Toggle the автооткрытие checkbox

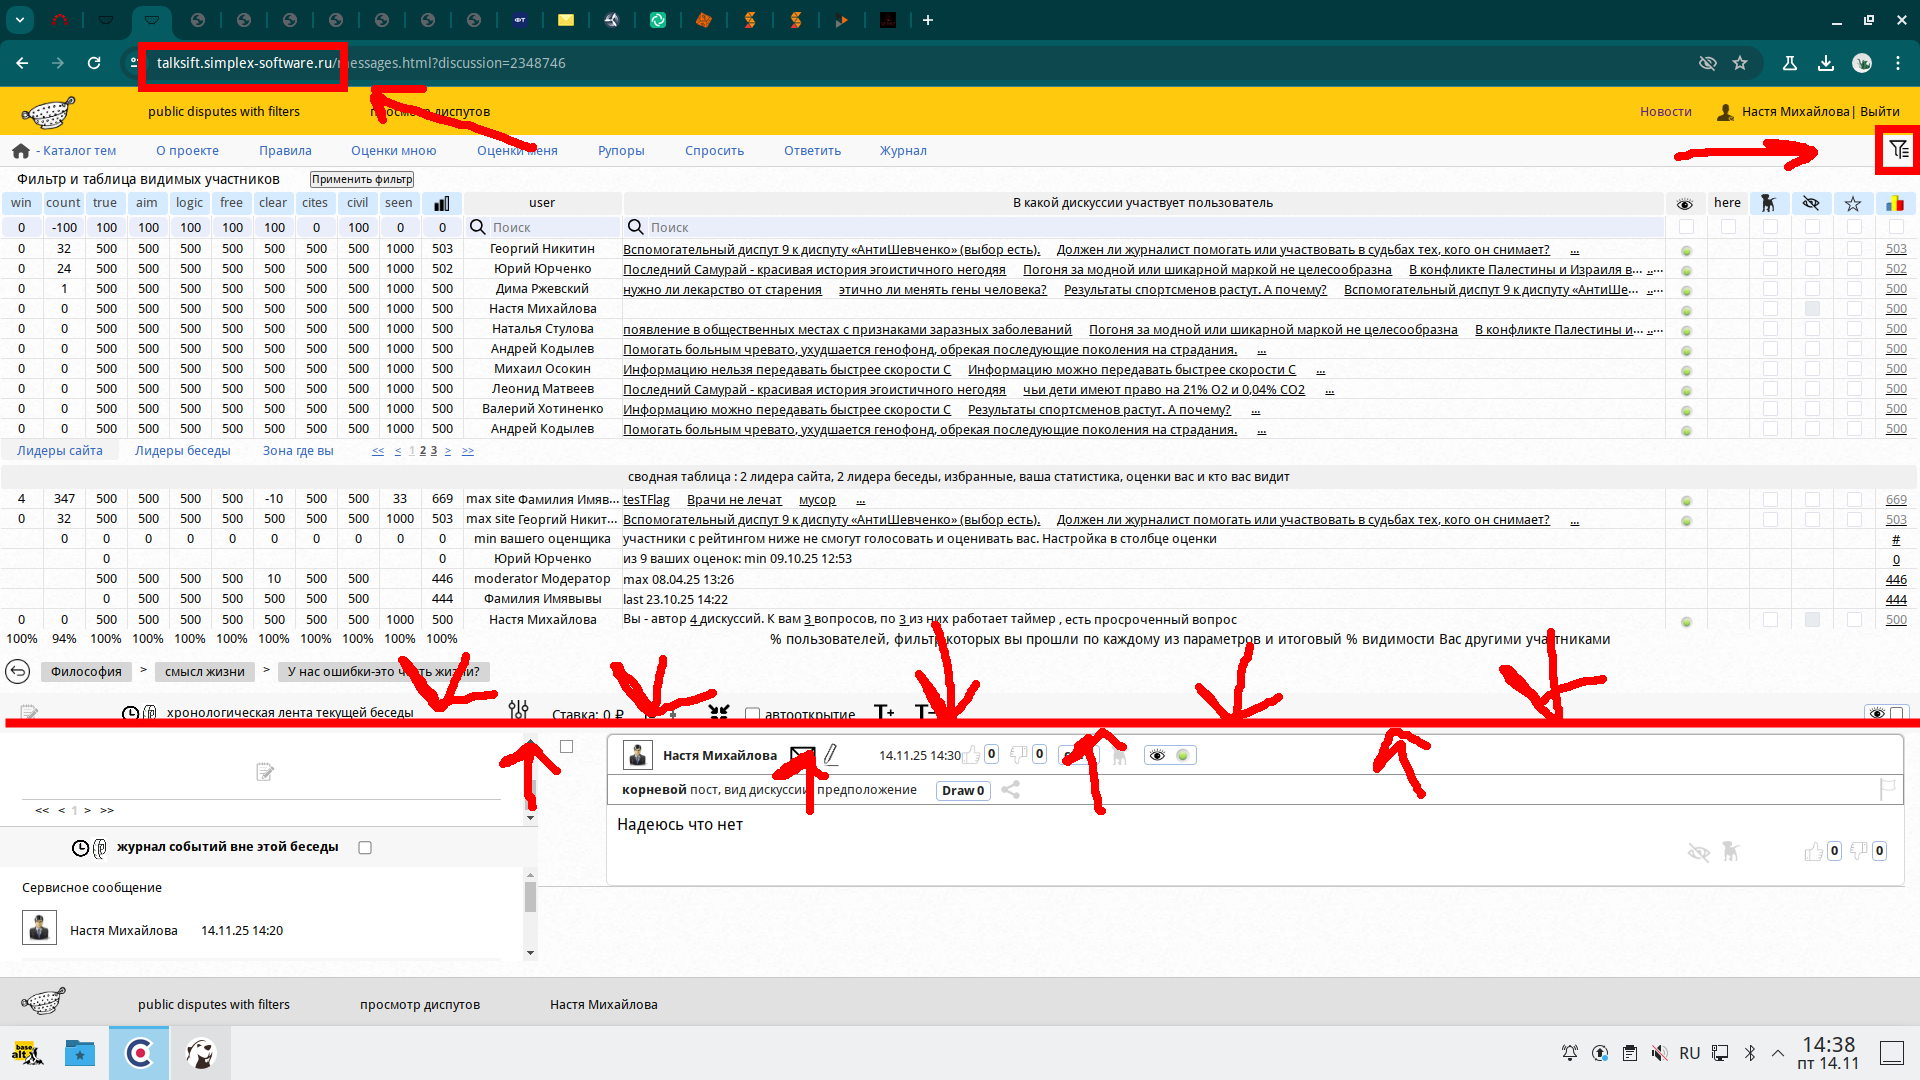(753, 714)
